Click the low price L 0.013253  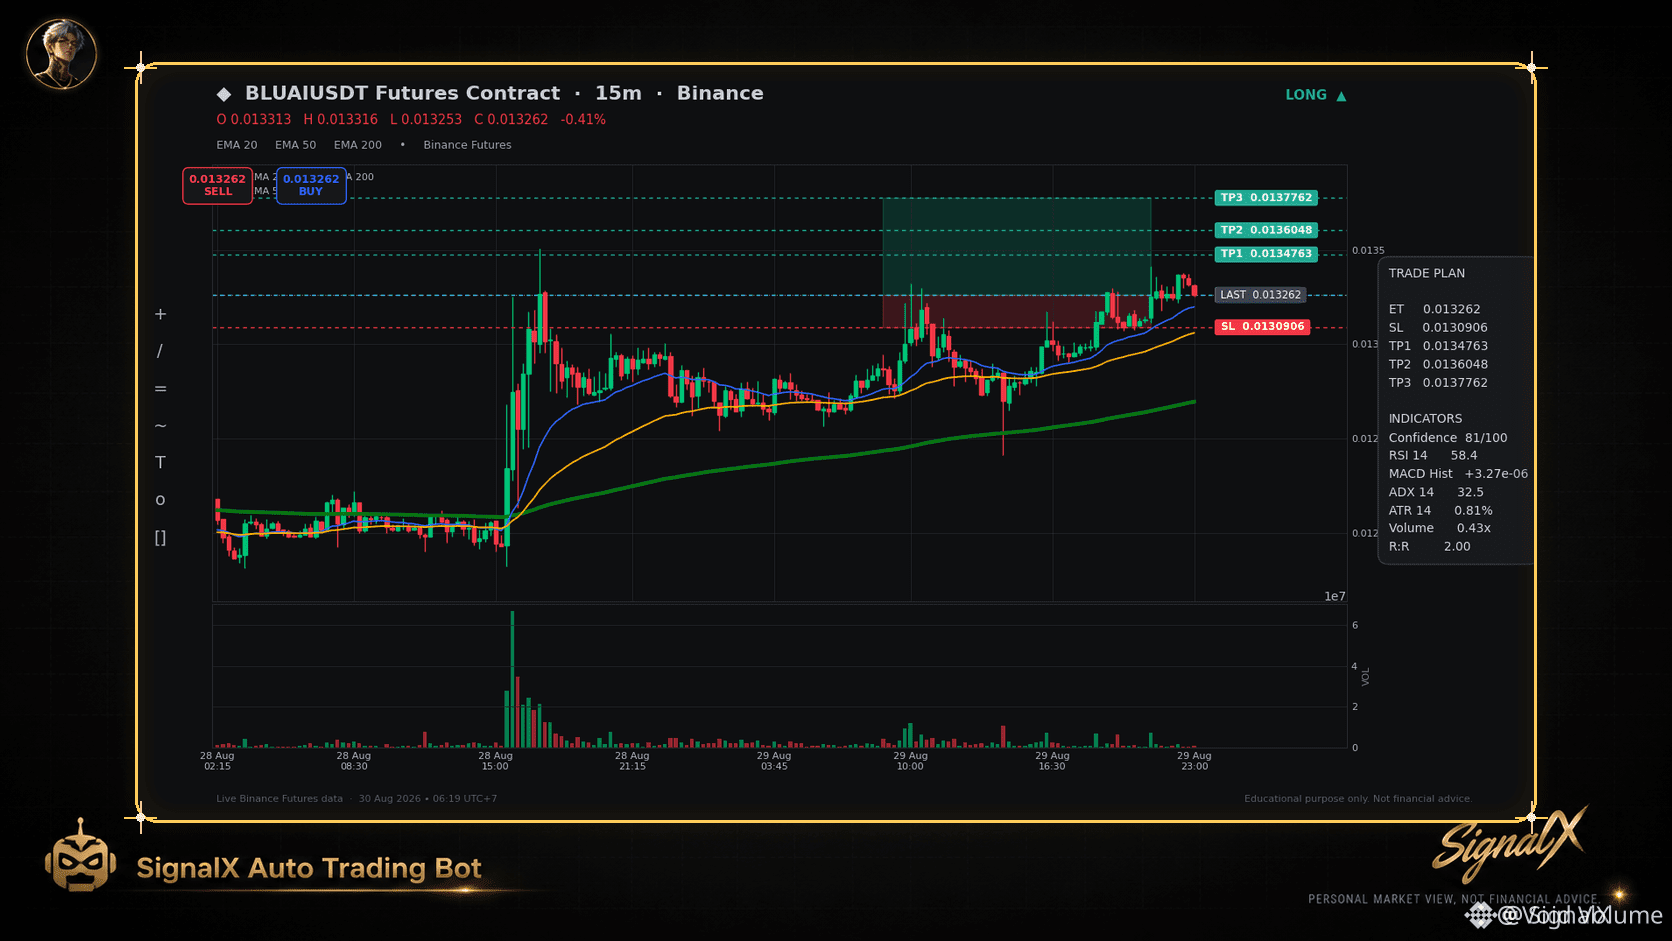click(426, 119)
